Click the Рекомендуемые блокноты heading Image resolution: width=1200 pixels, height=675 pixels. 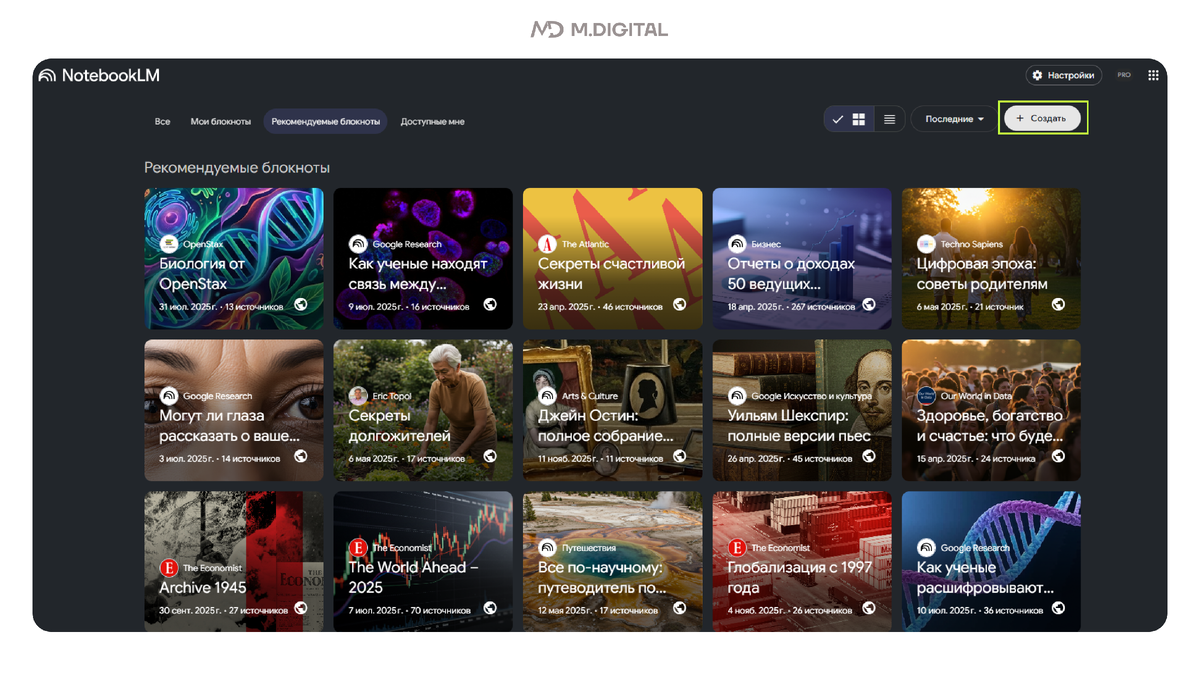coord(237,168)
